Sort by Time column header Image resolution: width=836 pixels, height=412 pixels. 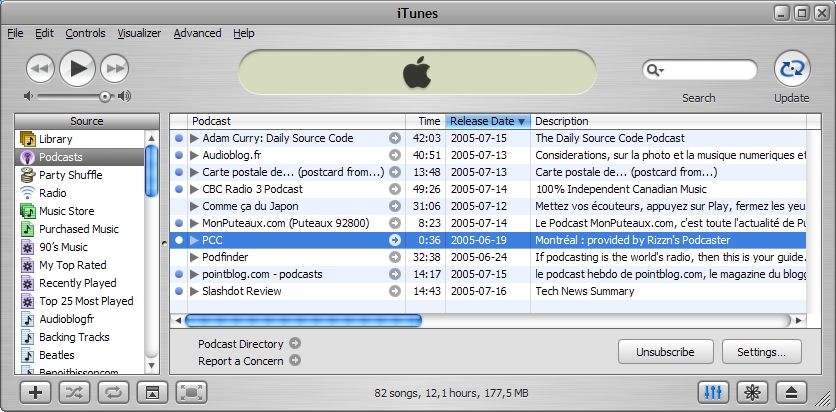click(425, 121)
